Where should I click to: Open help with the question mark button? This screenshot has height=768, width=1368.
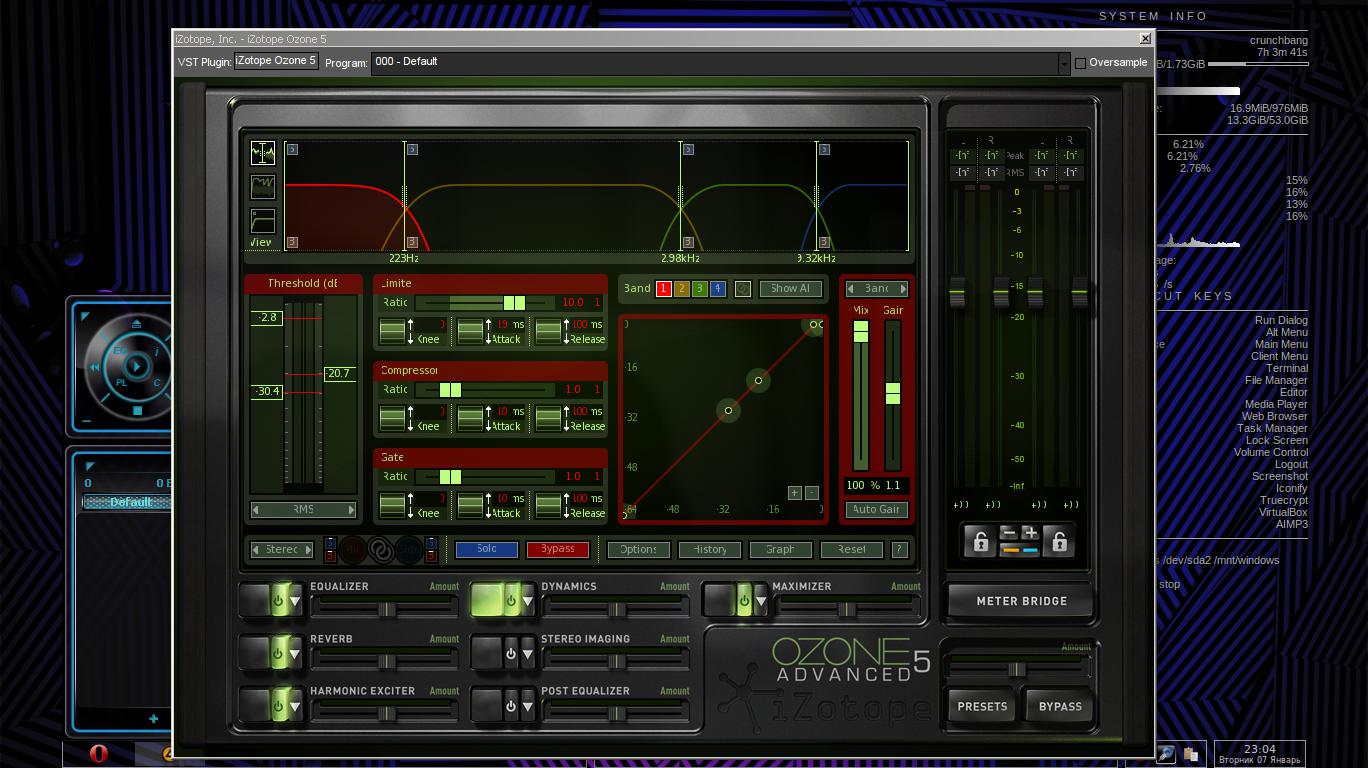pos(899,549)
